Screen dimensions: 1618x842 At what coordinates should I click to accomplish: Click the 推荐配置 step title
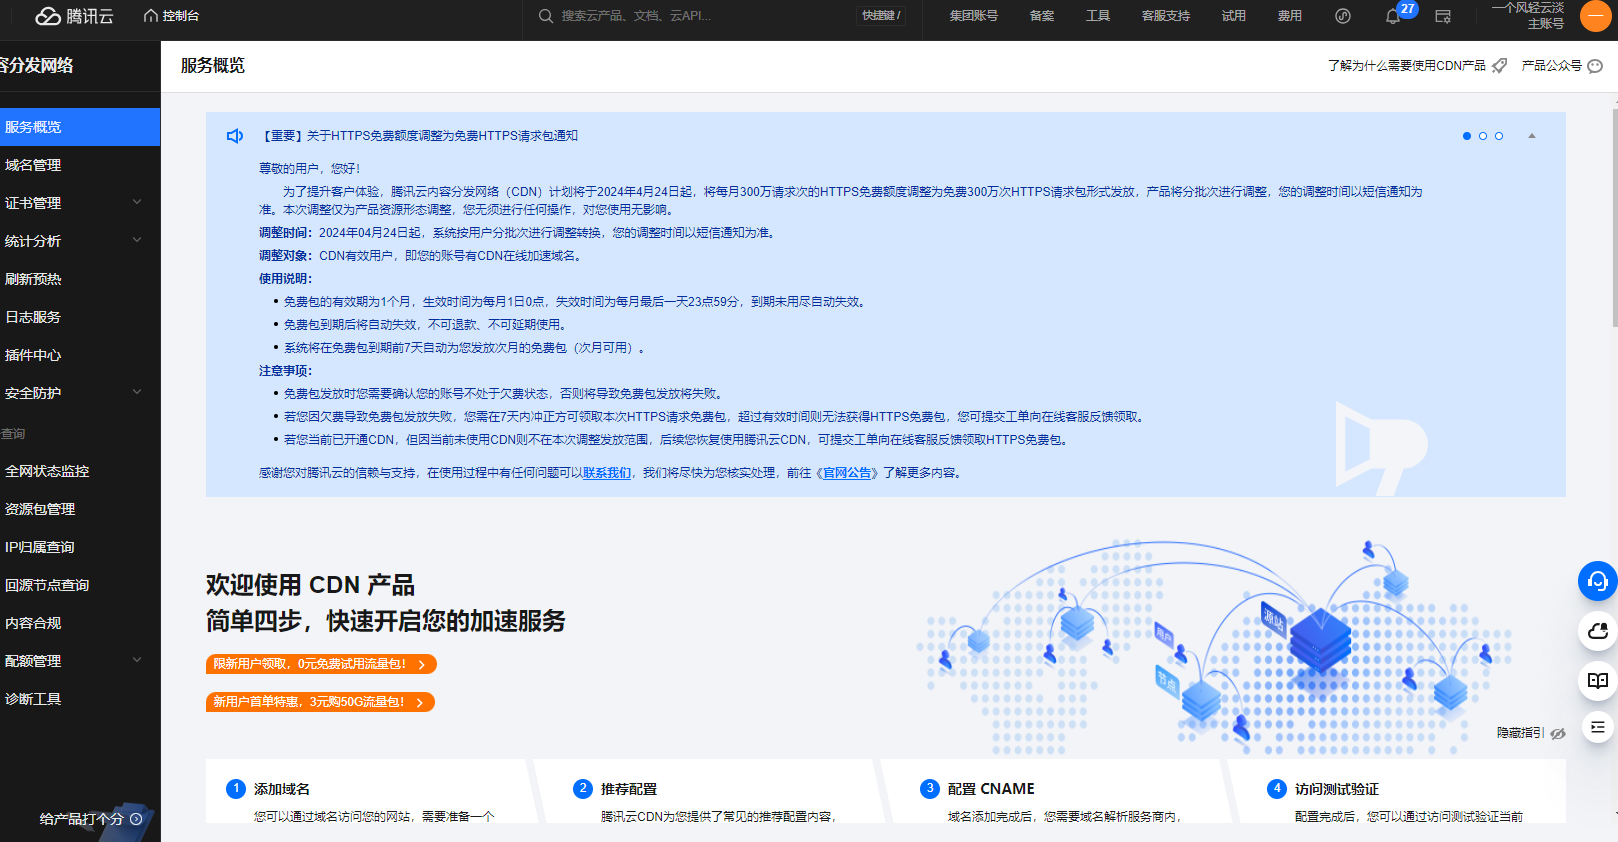click(x=629, y=789)
